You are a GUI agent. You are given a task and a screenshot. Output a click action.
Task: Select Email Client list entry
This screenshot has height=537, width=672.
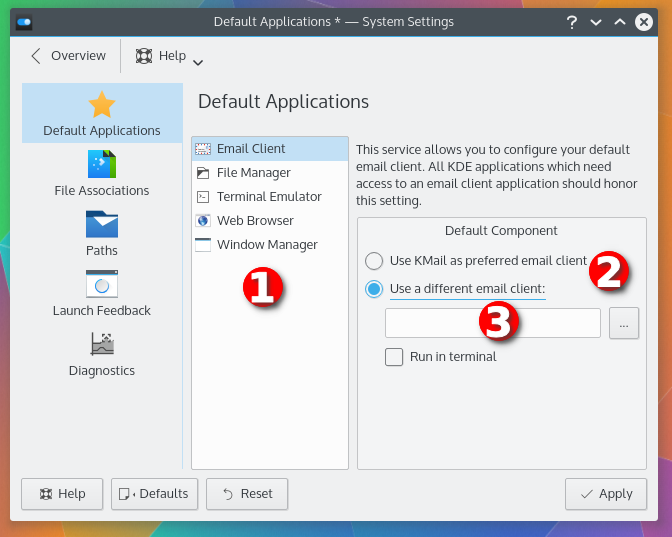[252, 149]
